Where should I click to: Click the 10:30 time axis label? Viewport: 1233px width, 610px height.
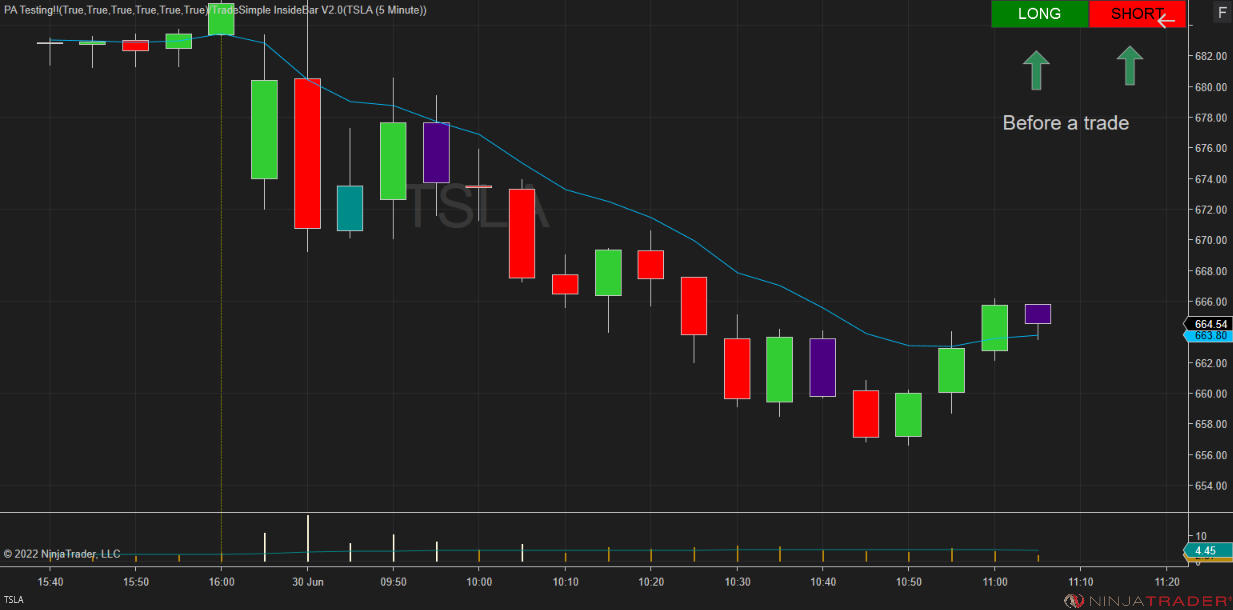pyautogui.click(x=737, y=581)
